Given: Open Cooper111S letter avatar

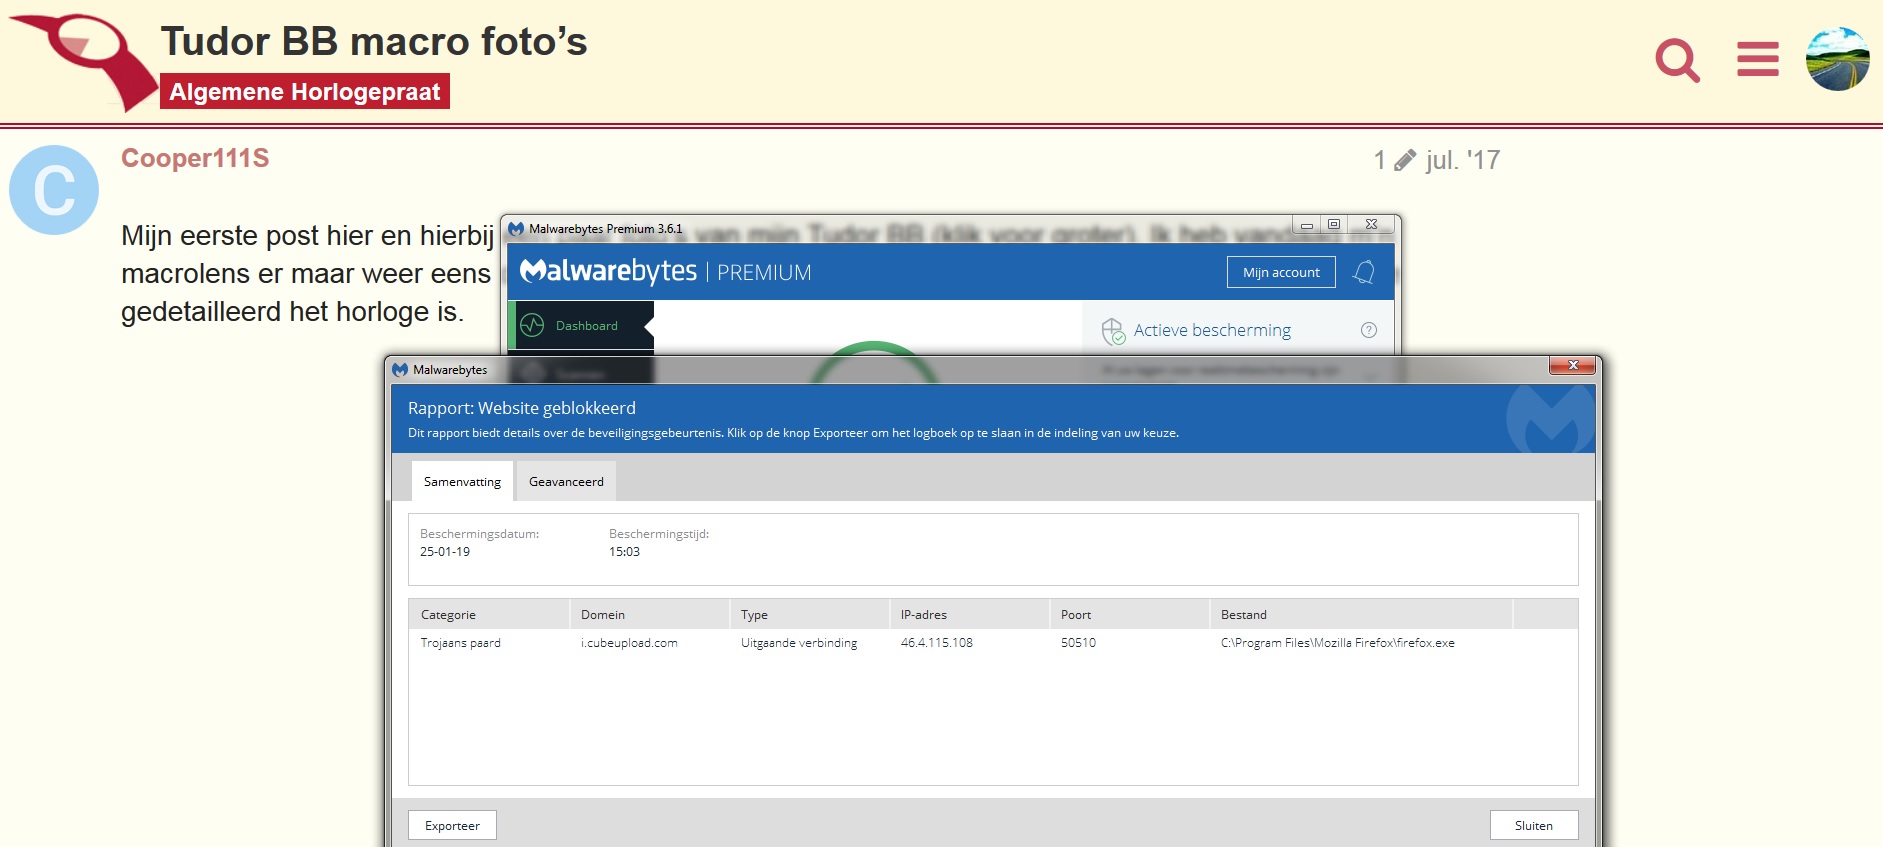Looking at the screenshot, I should pos(54,190).
